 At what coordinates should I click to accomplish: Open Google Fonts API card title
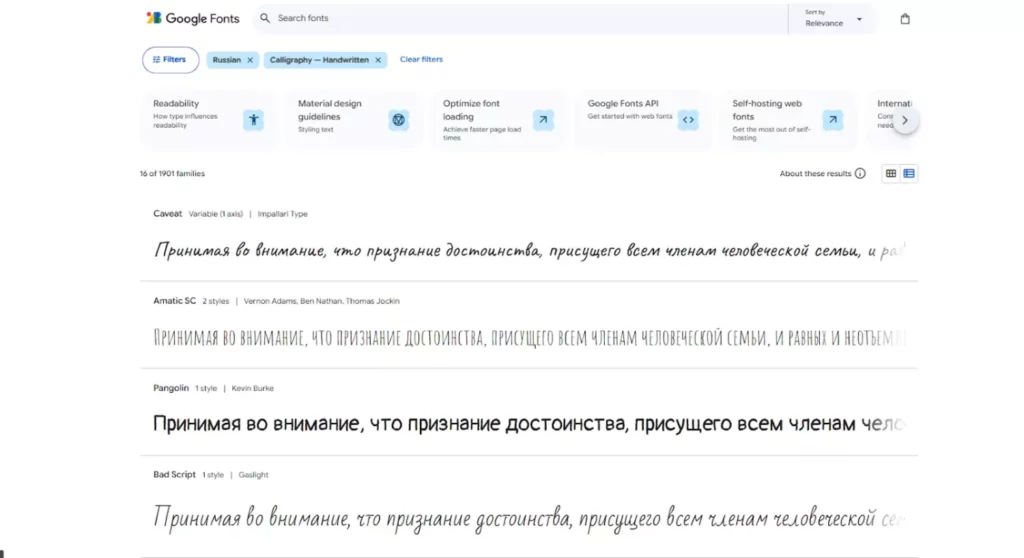pos(623,103)
